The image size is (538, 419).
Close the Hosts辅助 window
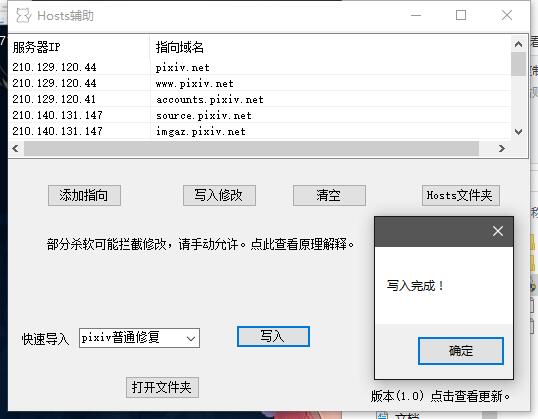(x=507, y=15)
